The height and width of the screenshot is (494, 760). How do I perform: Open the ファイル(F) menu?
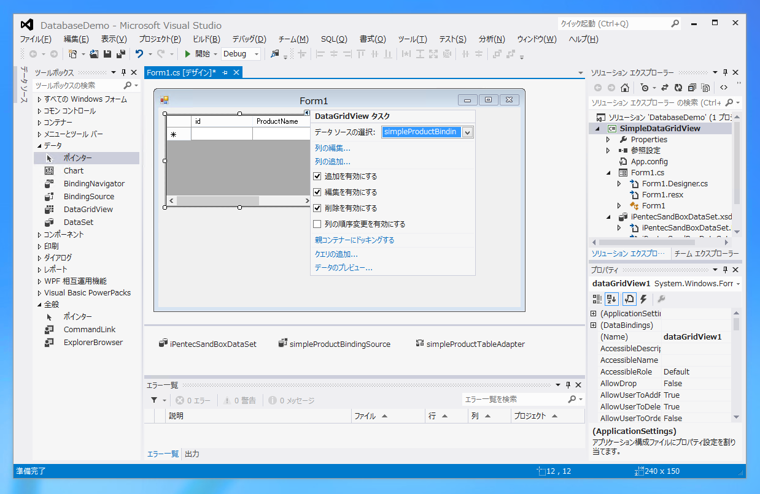tap(35, 39)
